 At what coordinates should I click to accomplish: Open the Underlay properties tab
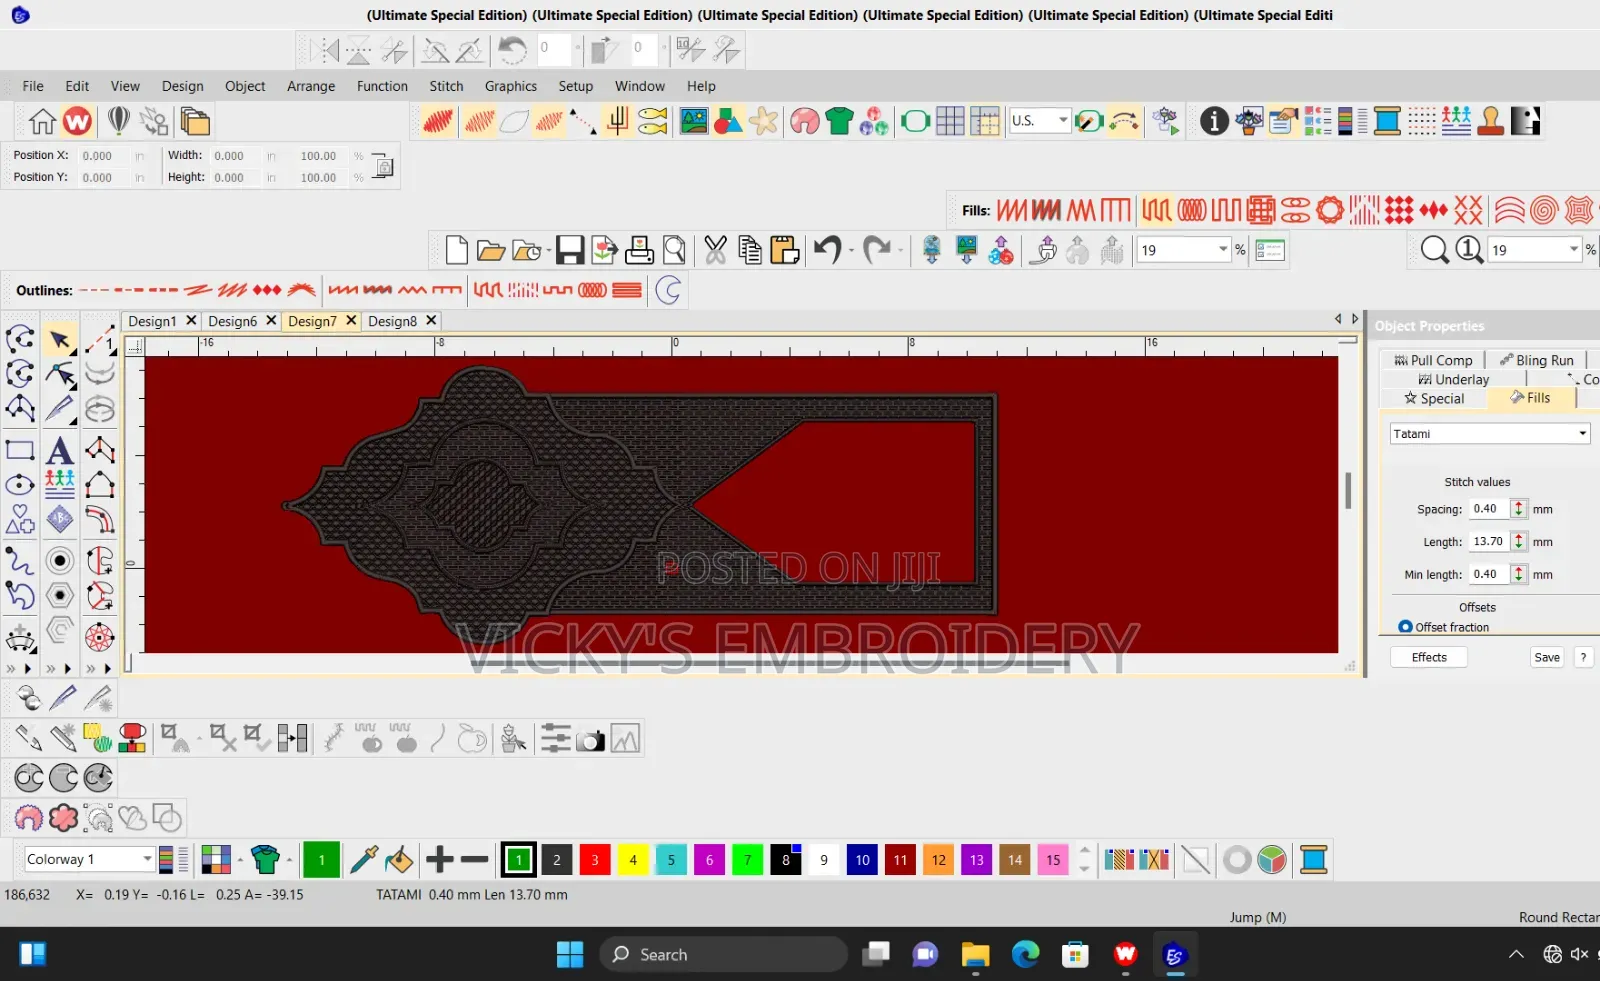1454,379
